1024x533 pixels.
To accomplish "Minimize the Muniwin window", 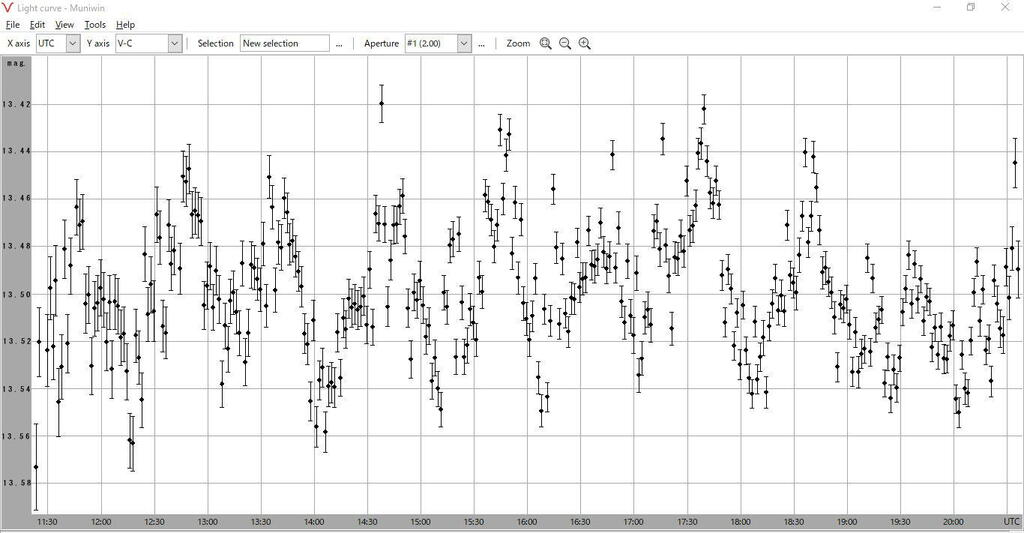I will click(x=937, y=7).
